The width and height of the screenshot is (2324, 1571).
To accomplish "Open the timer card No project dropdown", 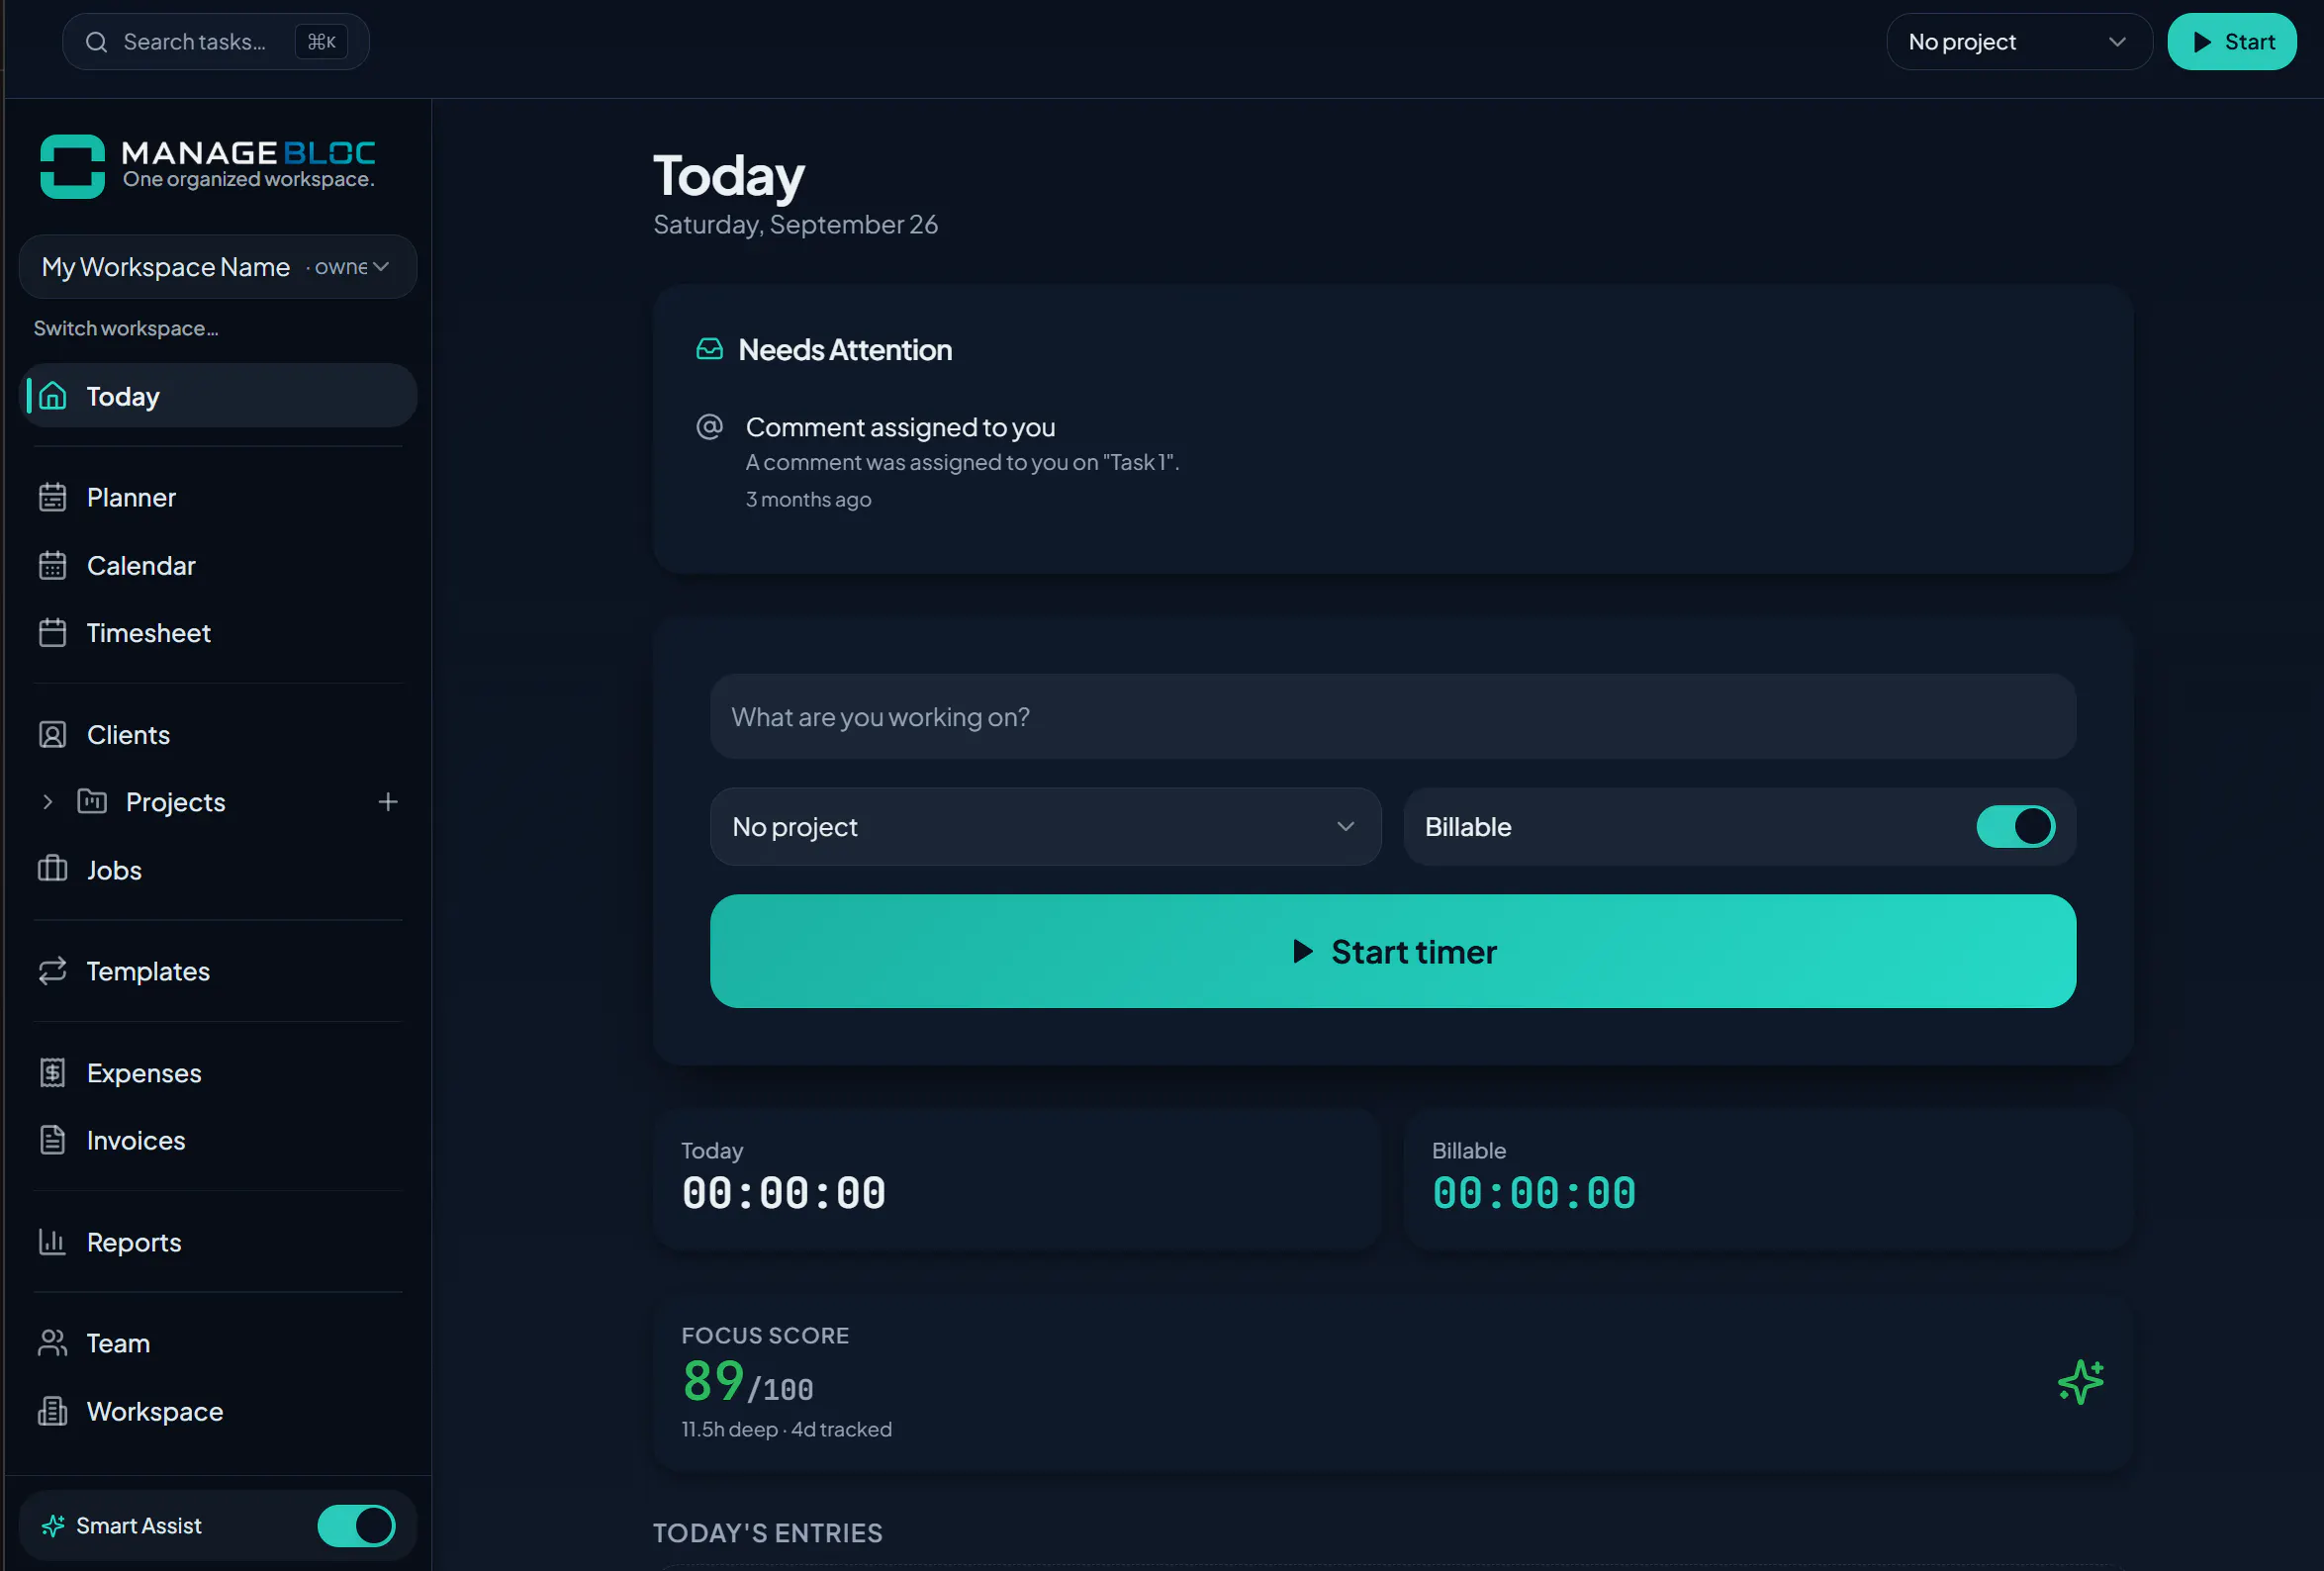I will [1045, 827].
